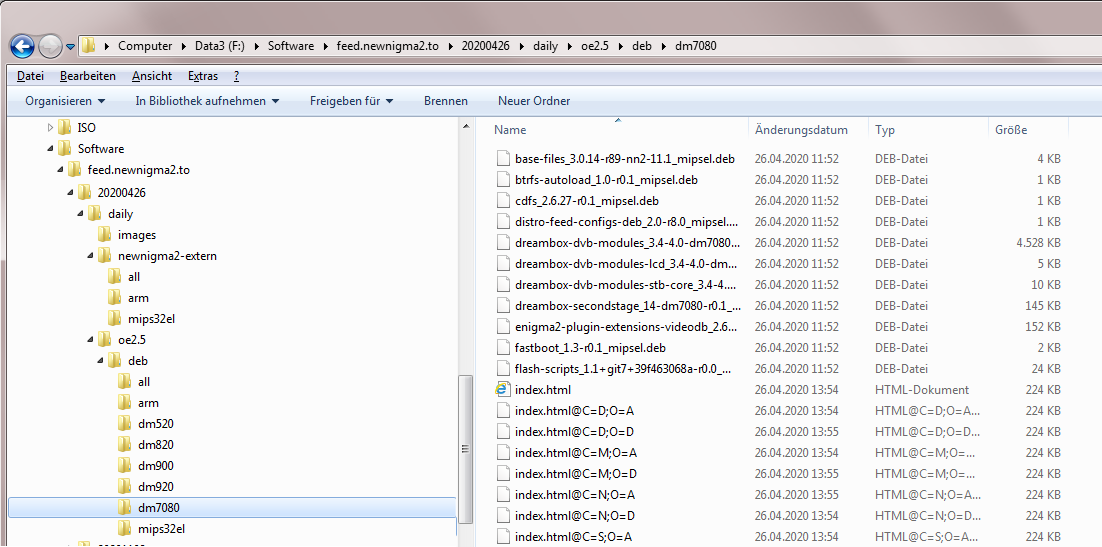Open recent locations dropdown next to Forward
Screen dimensions: 1102x547
70,46
